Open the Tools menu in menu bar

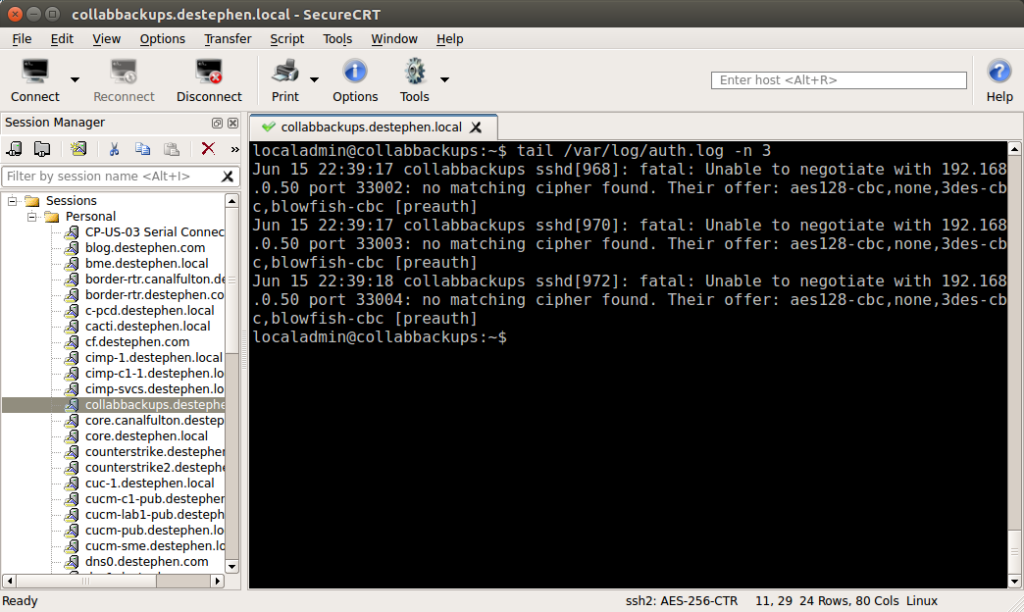(337, 39)
